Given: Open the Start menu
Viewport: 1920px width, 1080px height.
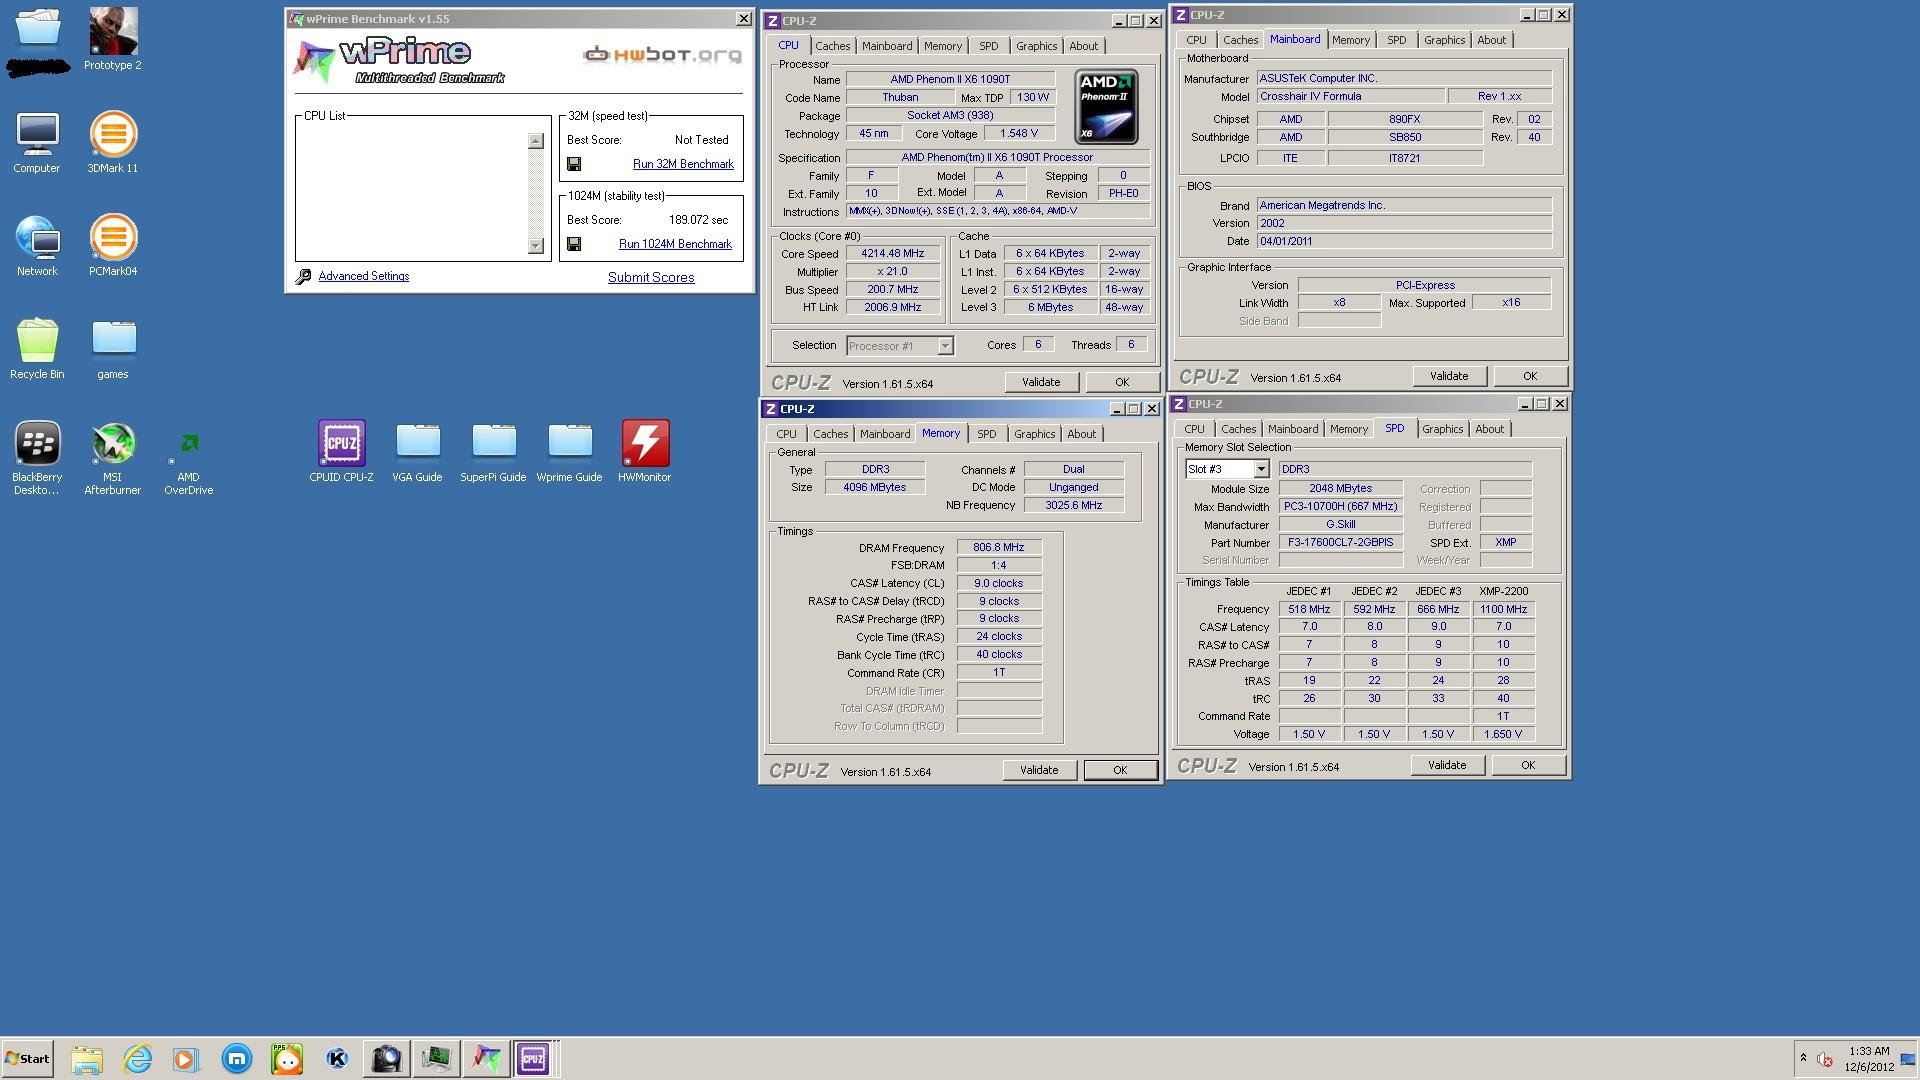Looking at the screenshot, I should point(27,1059).
